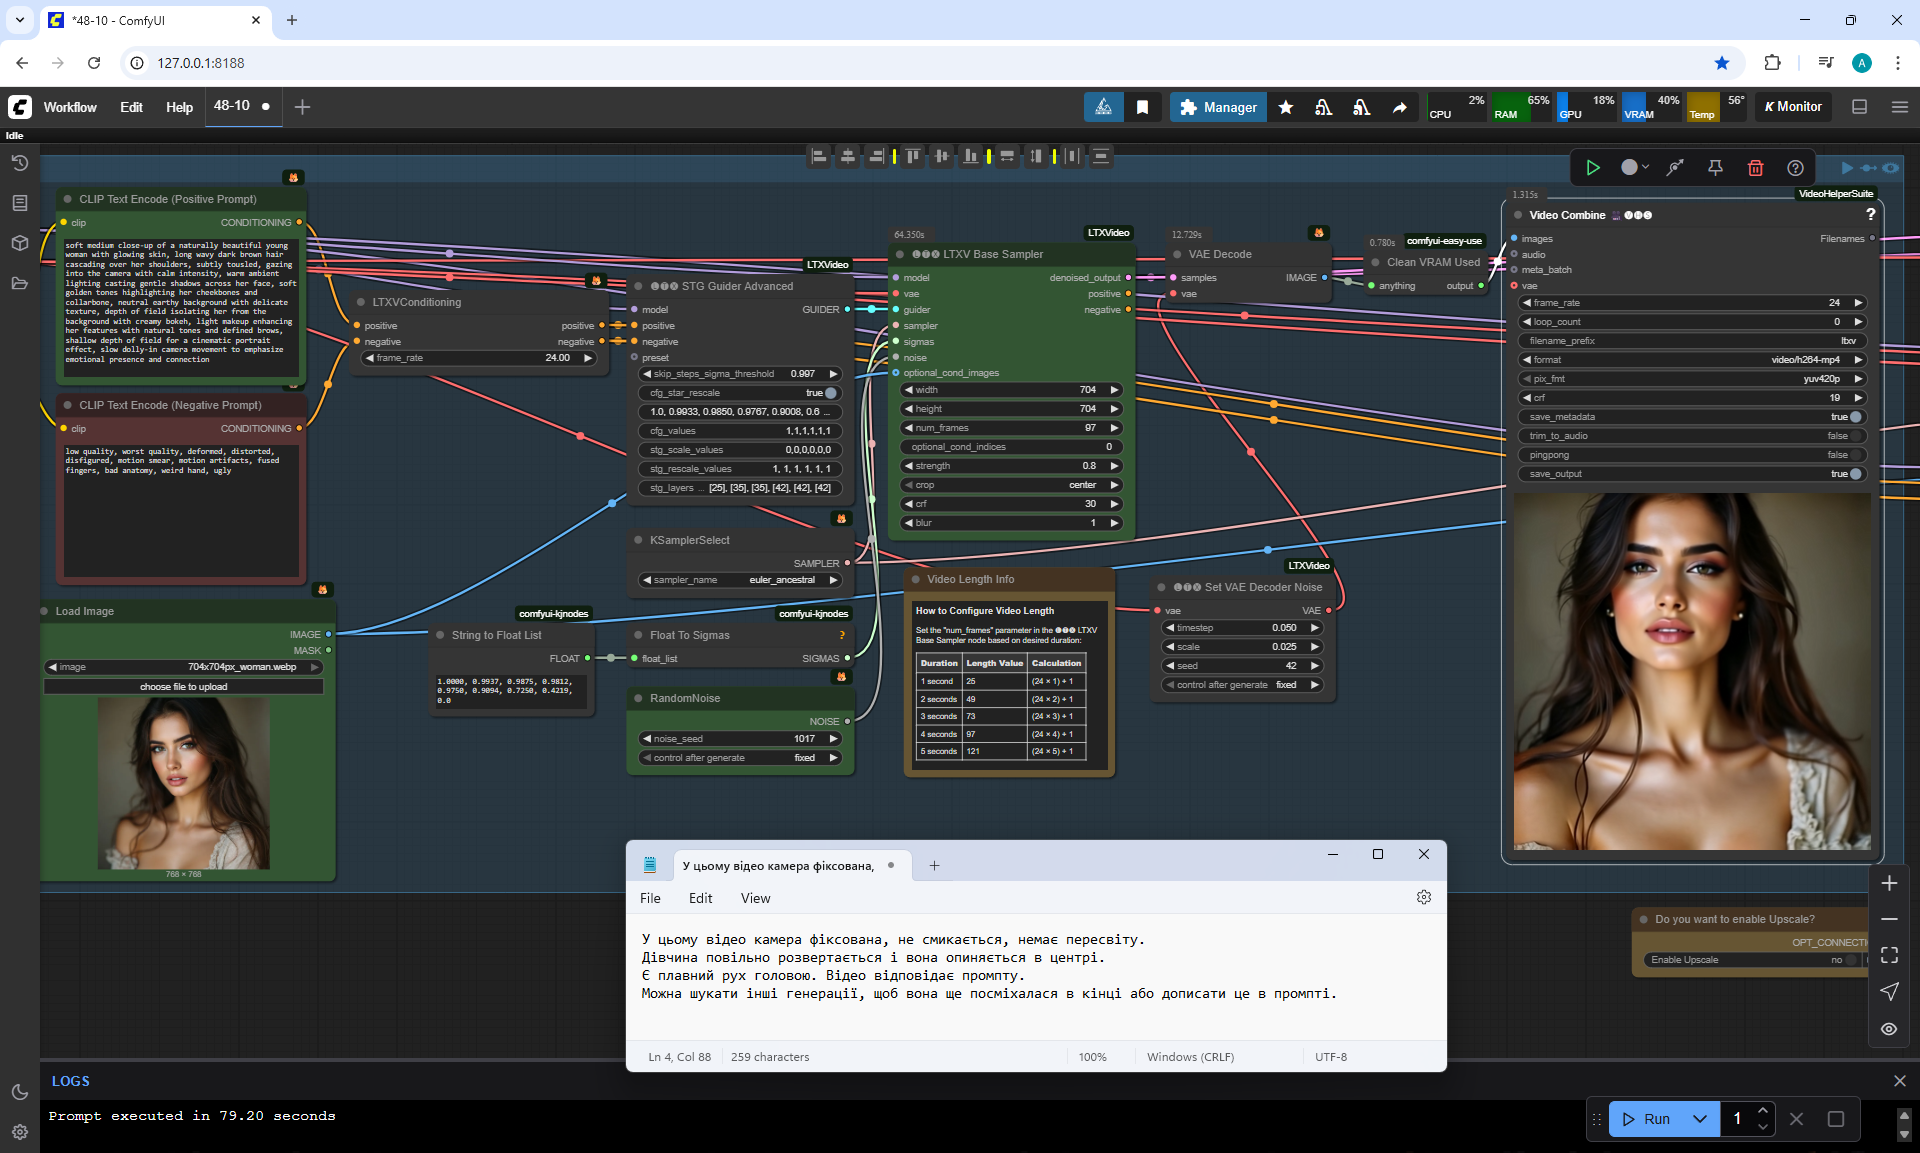This screenshot has width=1920, height=1153.
Task: Toggle cfg_star_rescale in STG Guider Advanced
Action: click(x=830, y=393)
